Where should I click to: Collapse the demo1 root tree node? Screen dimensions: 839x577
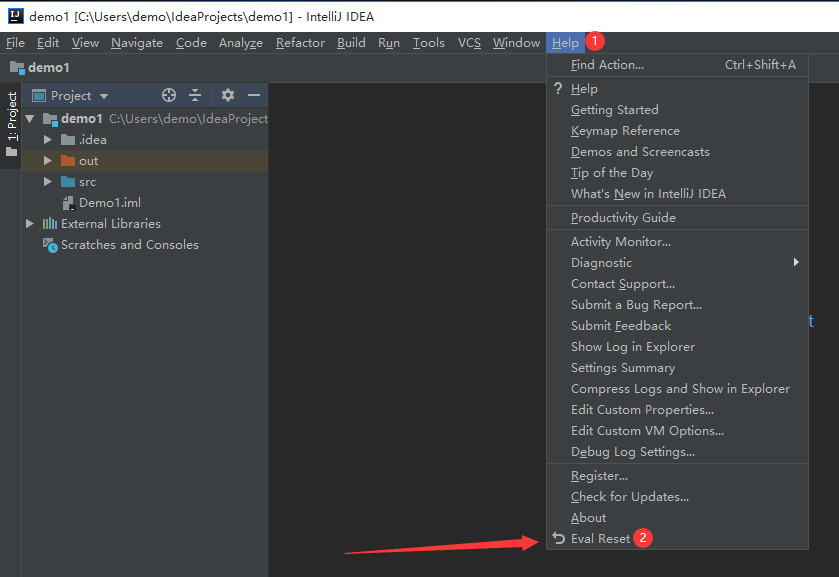(x=30, y=118)
